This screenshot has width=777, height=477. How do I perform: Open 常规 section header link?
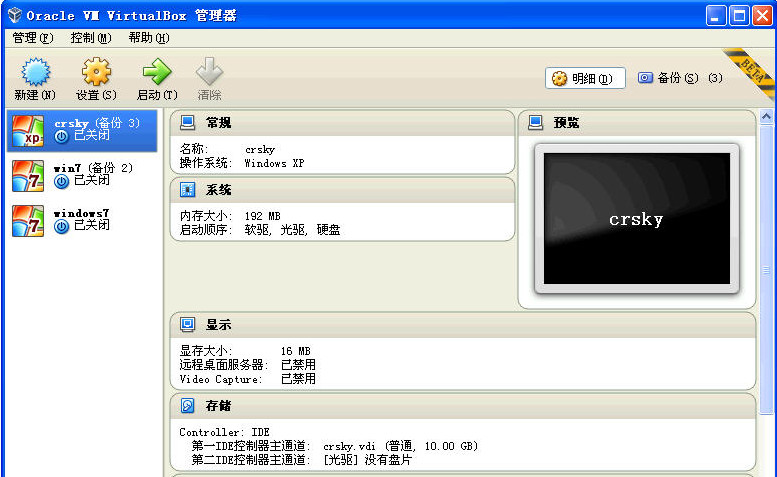(219, 123)
